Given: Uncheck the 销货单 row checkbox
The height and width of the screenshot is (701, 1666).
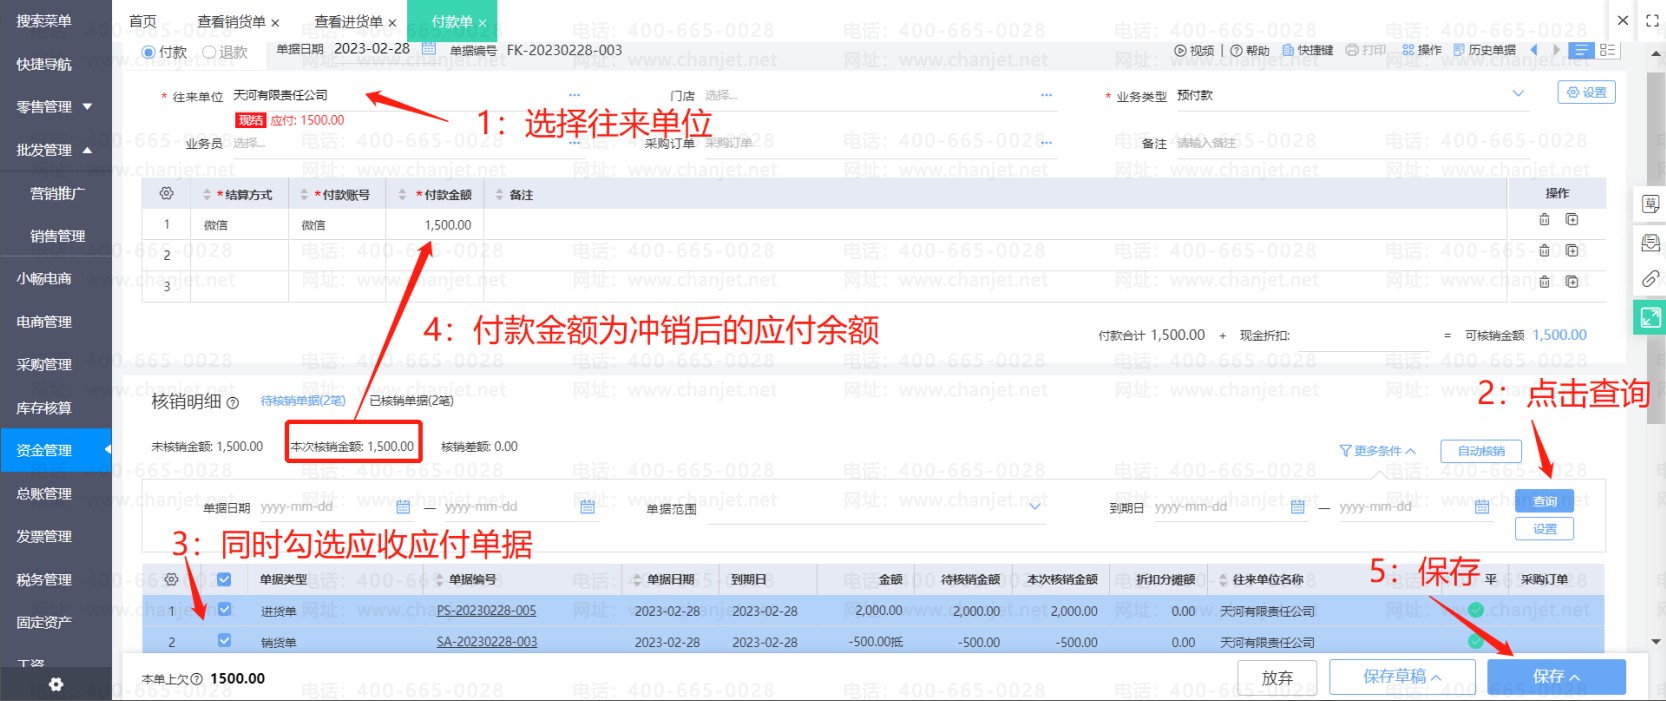Looking at the screenshot, I should (x=224, y=640).
